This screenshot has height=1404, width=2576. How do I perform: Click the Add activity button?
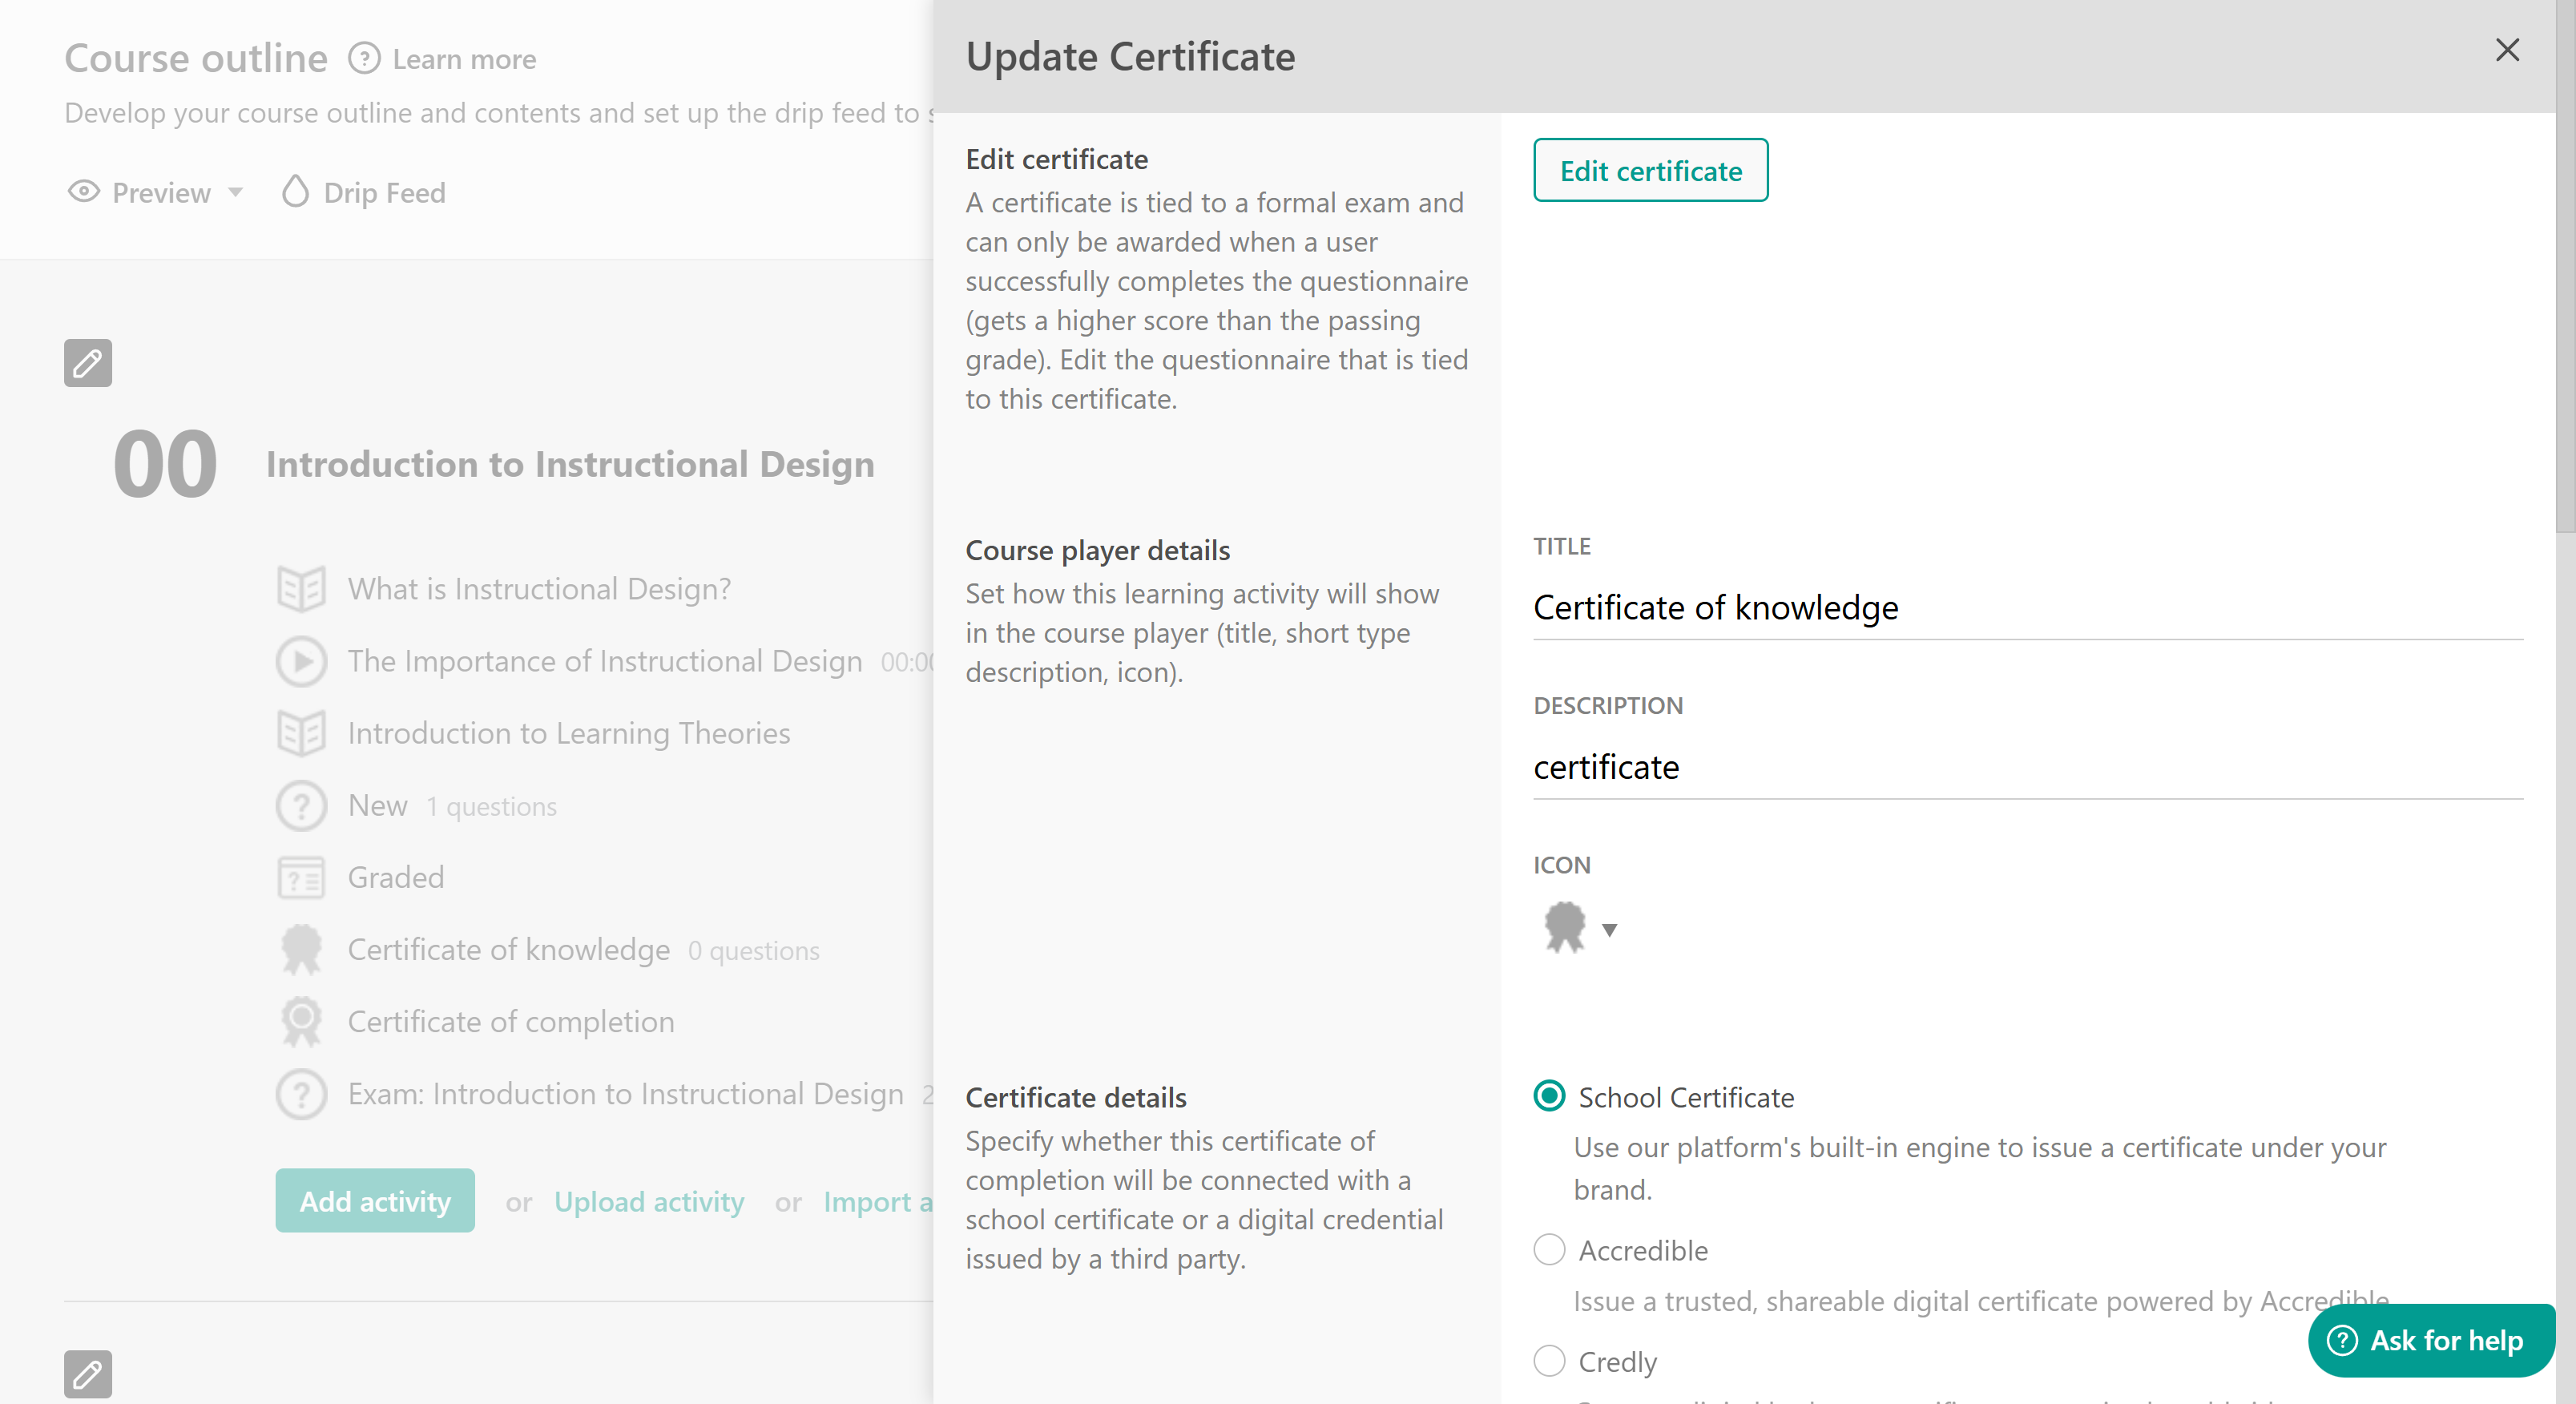375,1201
